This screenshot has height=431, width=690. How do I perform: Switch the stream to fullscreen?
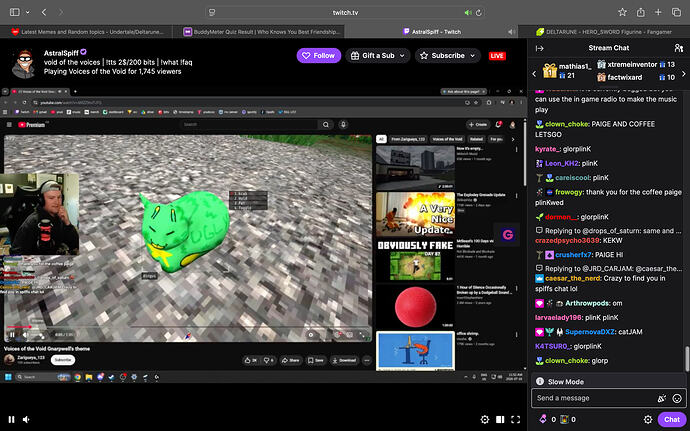point(515,420)
